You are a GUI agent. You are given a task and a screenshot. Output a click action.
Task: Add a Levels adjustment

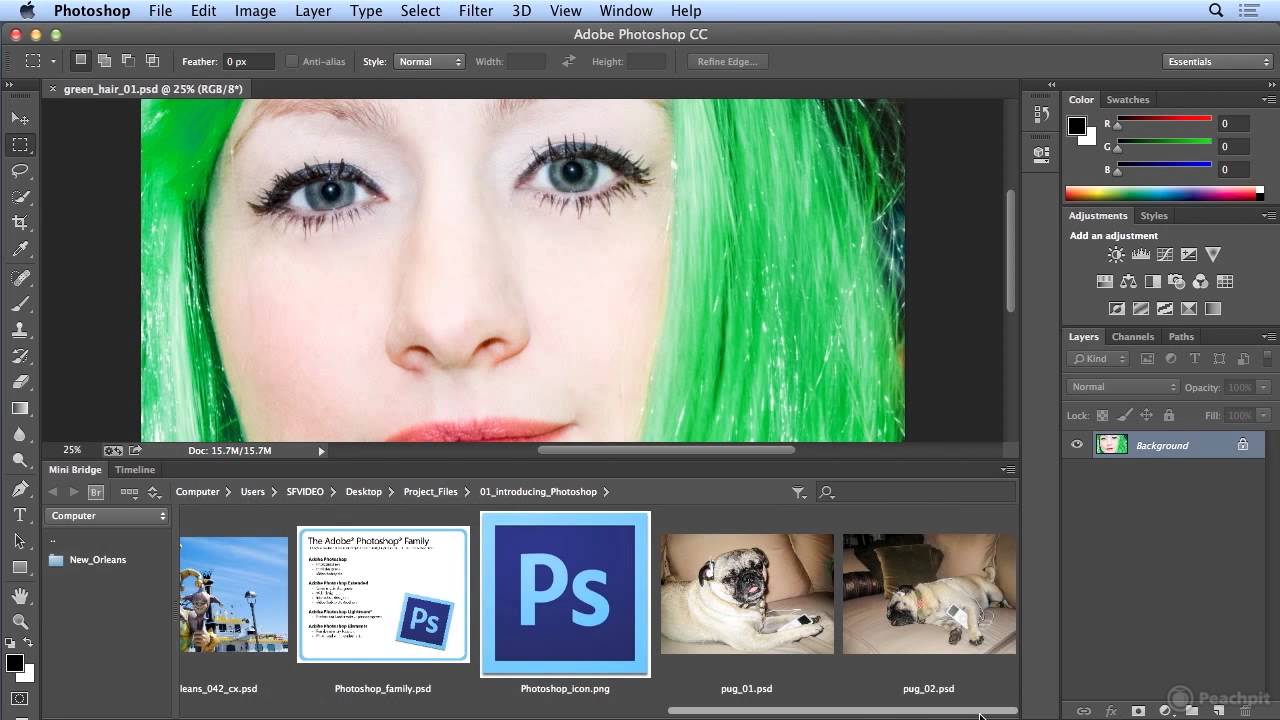point(1140,255)
